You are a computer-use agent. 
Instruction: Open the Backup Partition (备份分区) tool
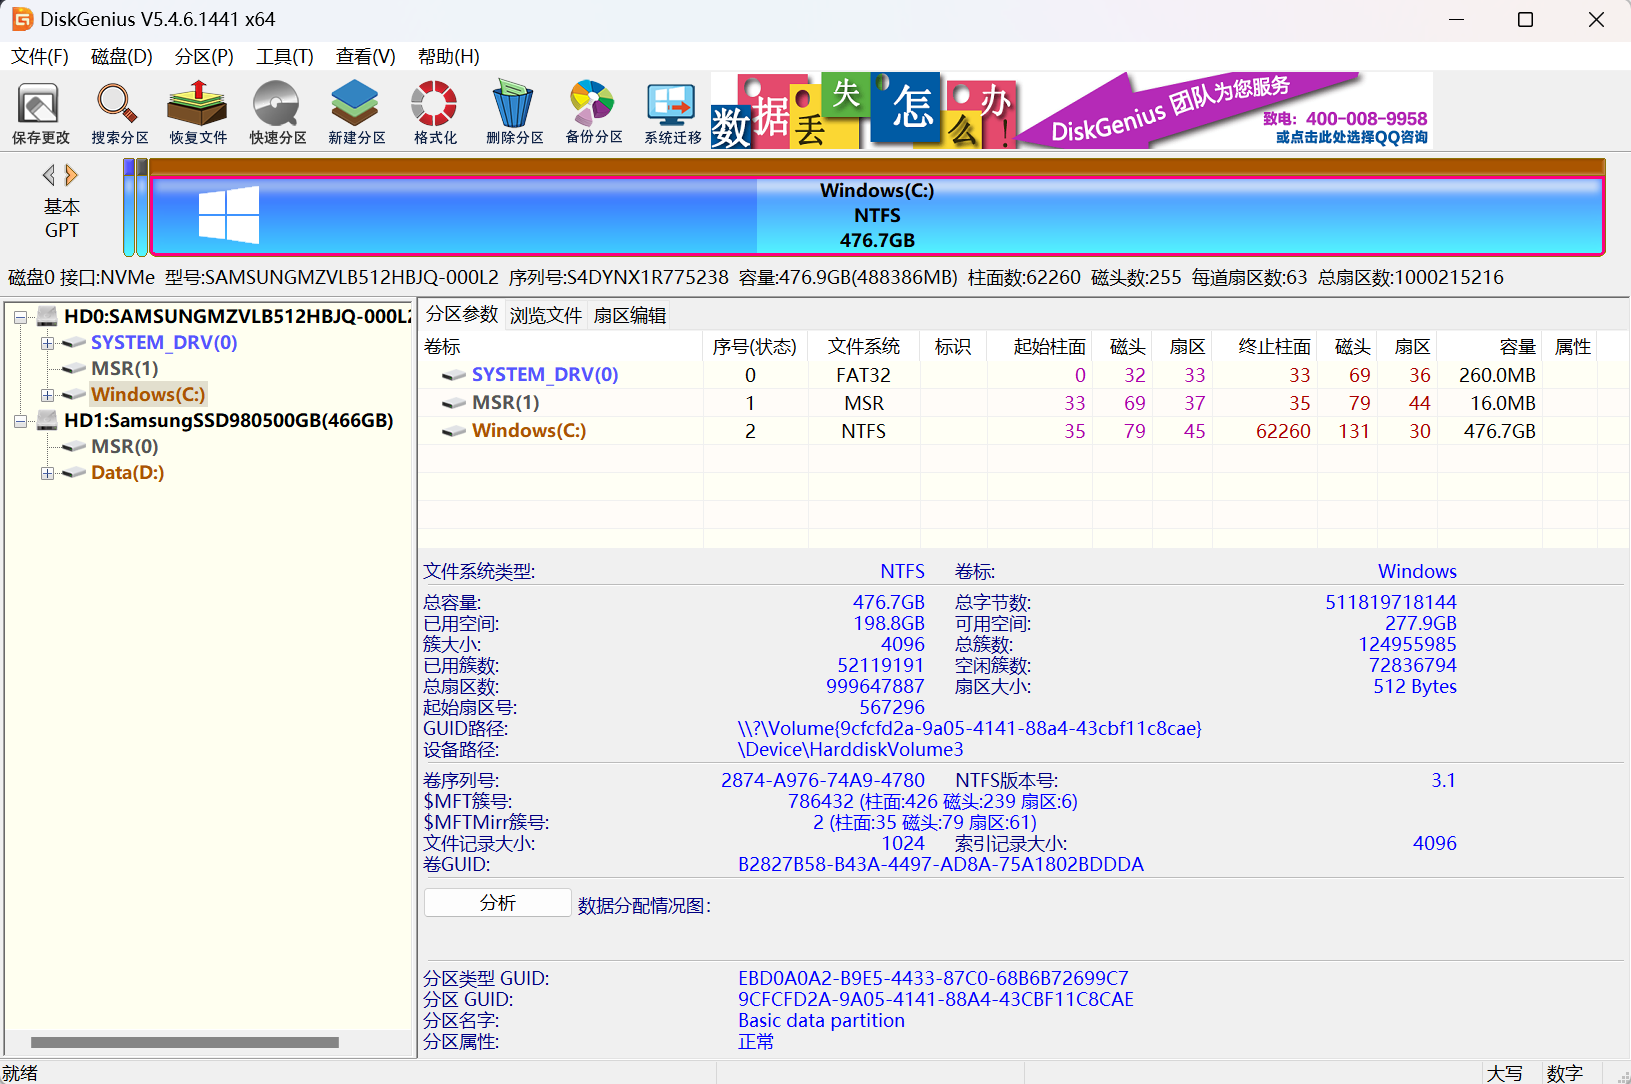click(593, 112)
